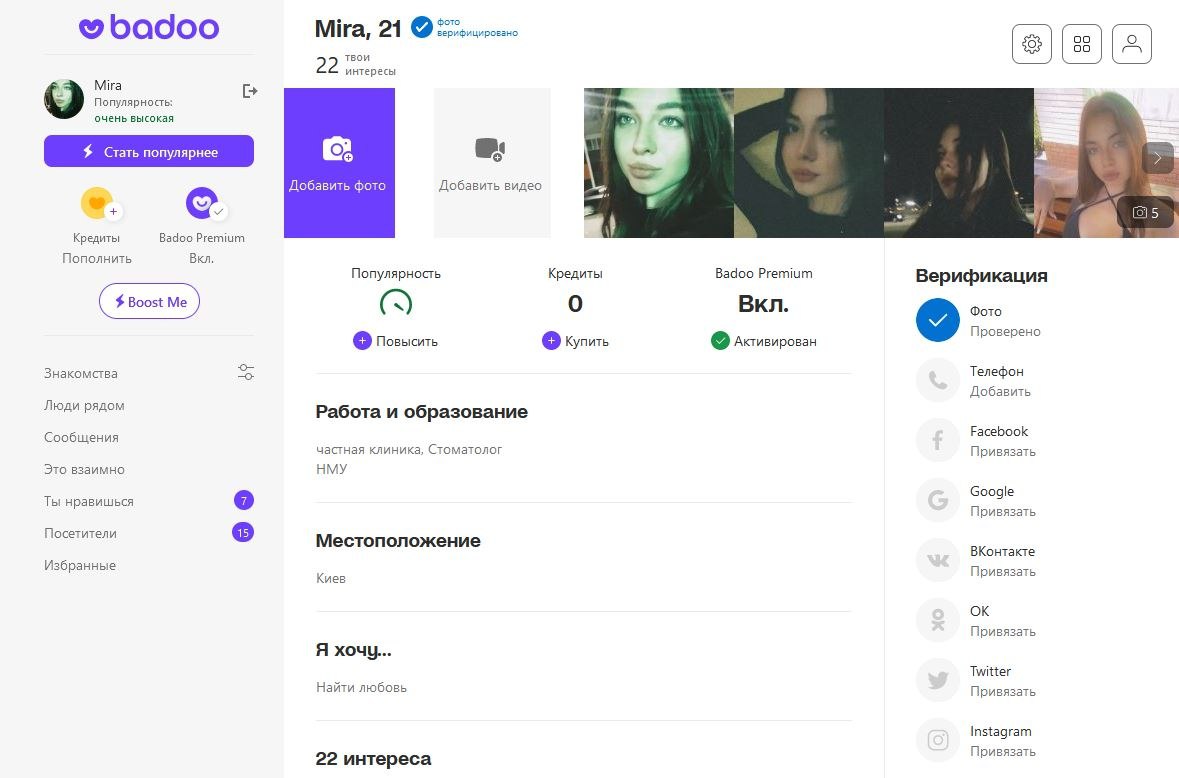Open Это взаимно list
Viewport: 1179px width, 778px height.
[x=84, y=469]
